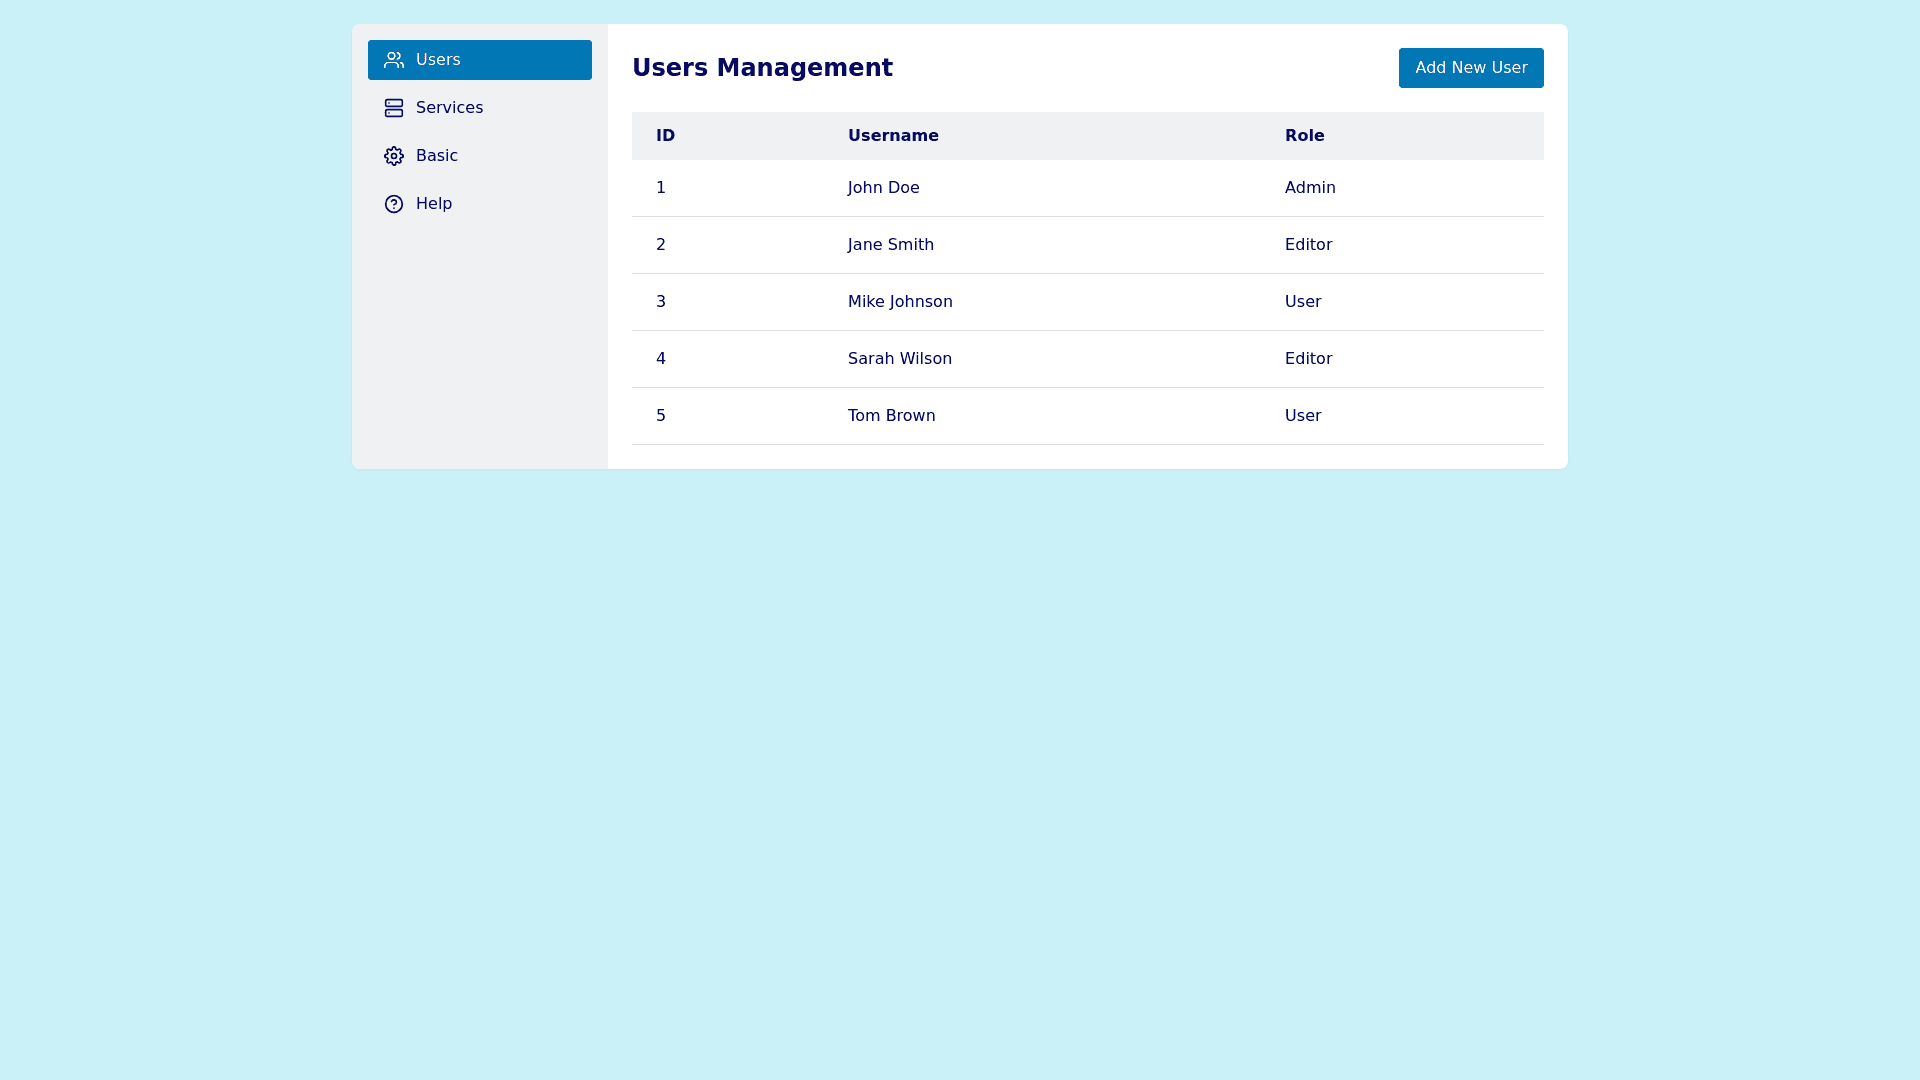Click the ID column header
This screenshot has width=1920, height=1080.
coord(665,136)
